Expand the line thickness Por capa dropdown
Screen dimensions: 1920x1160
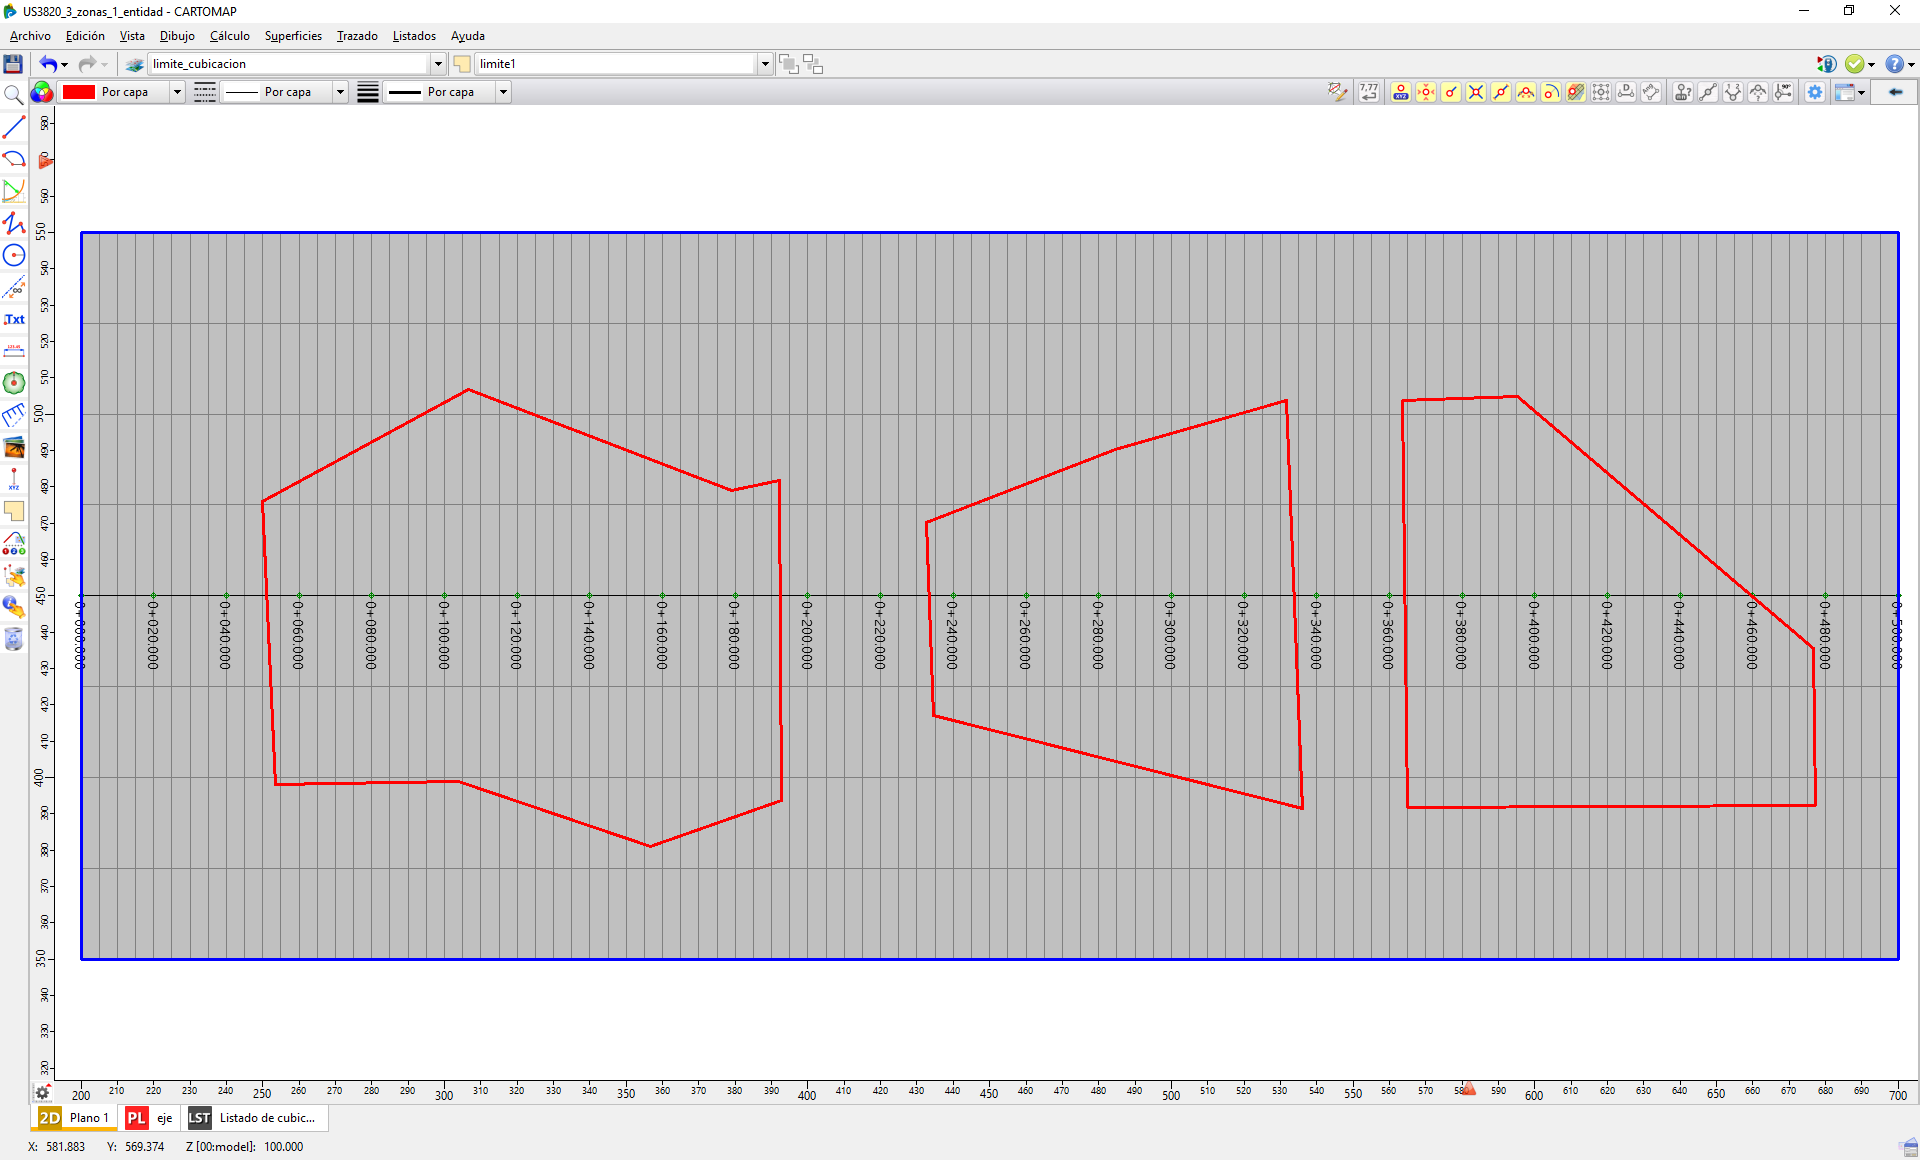pos(503,92)
